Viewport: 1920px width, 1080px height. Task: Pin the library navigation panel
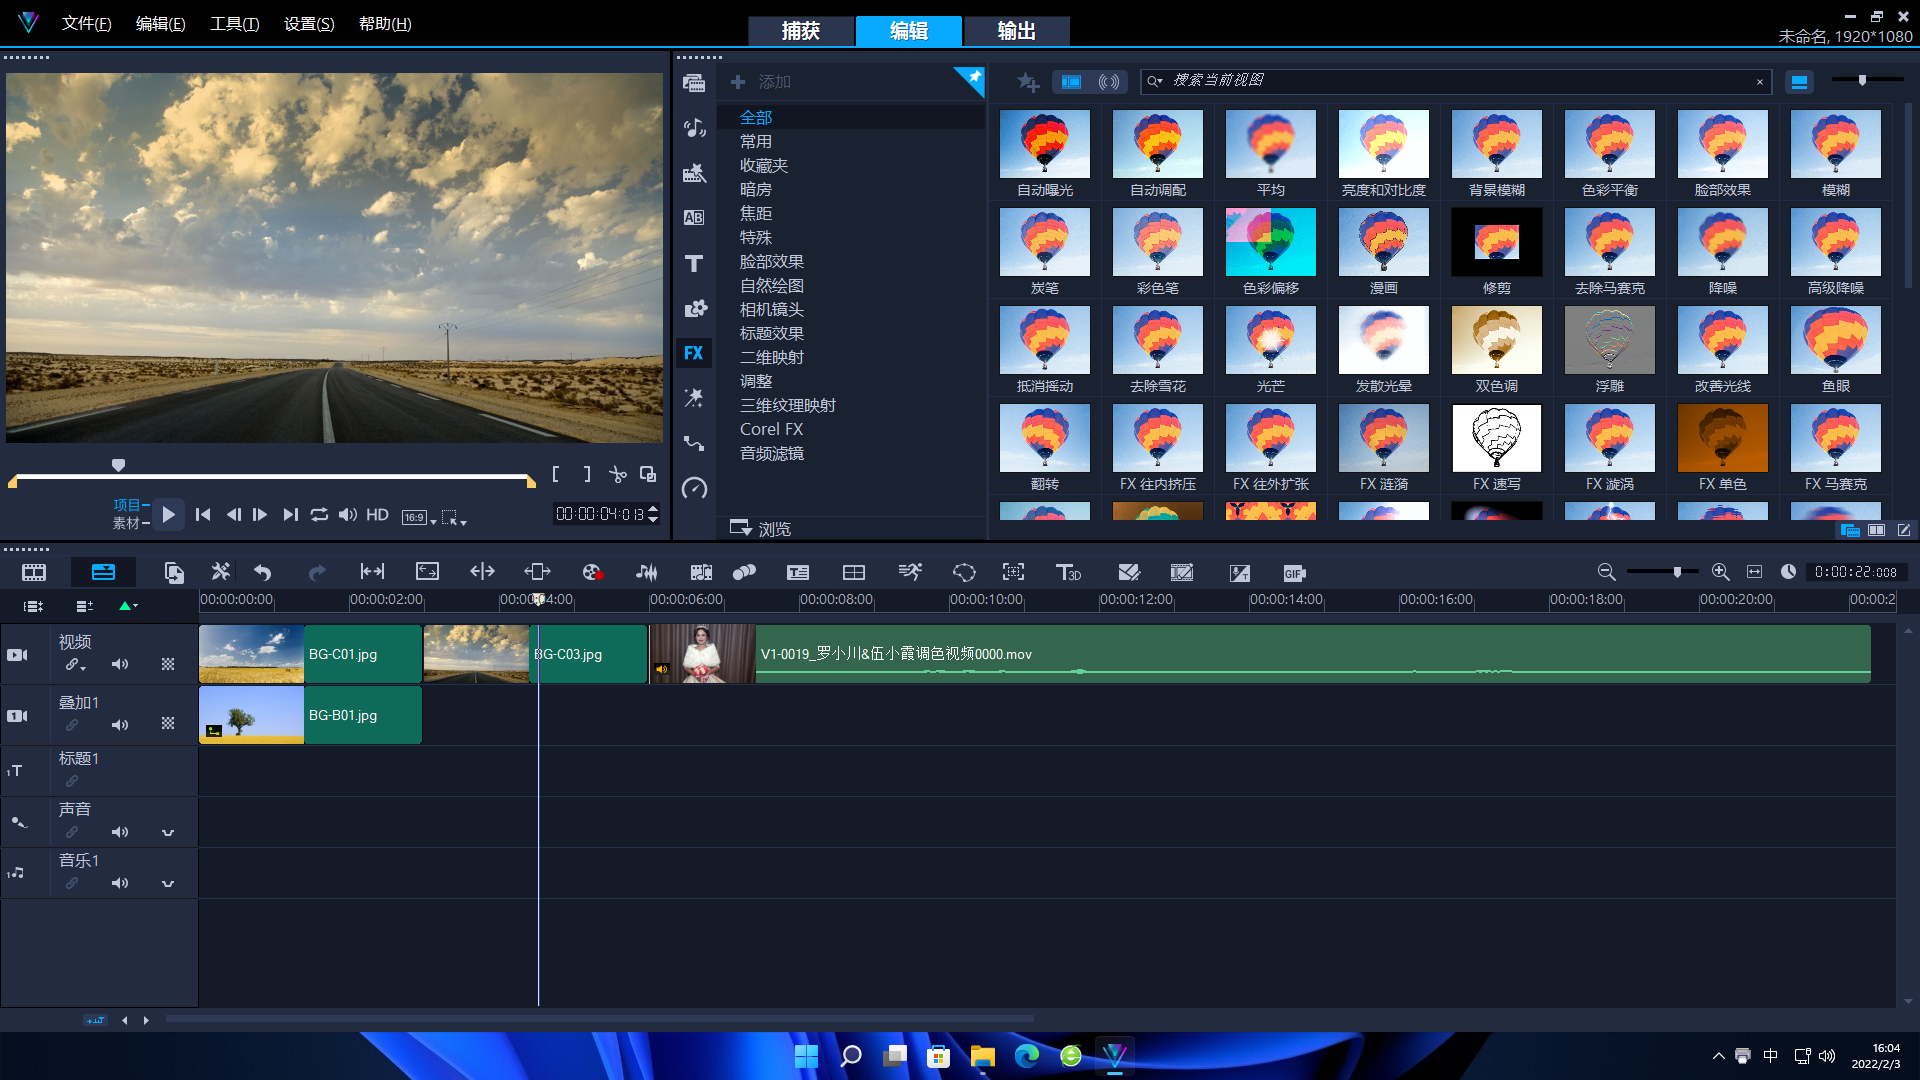970,79
